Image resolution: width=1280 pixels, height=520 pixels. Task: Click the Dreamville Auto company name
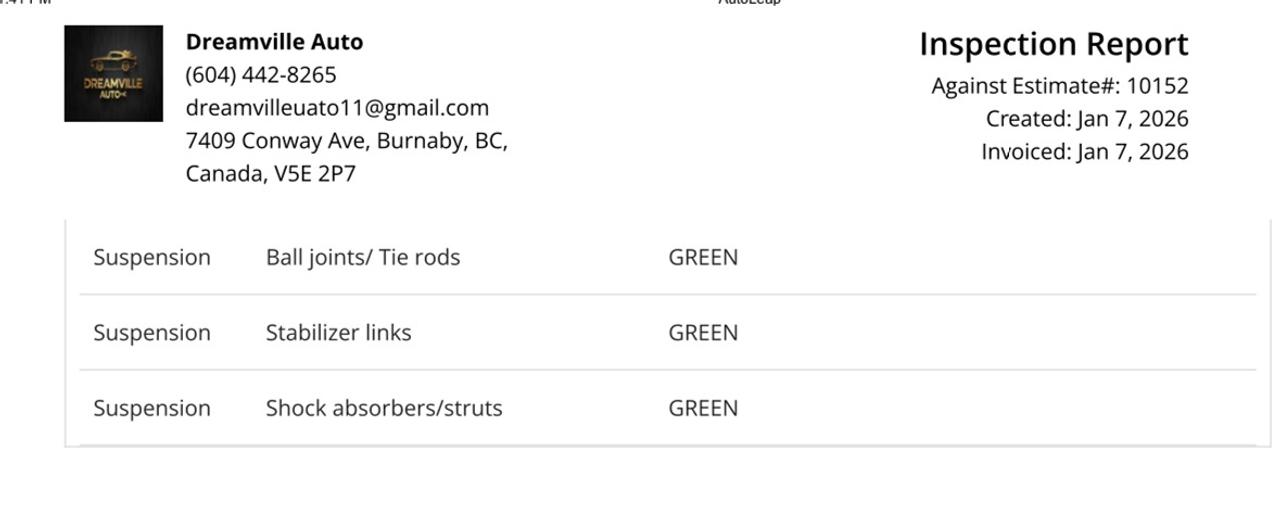[274, 42]
